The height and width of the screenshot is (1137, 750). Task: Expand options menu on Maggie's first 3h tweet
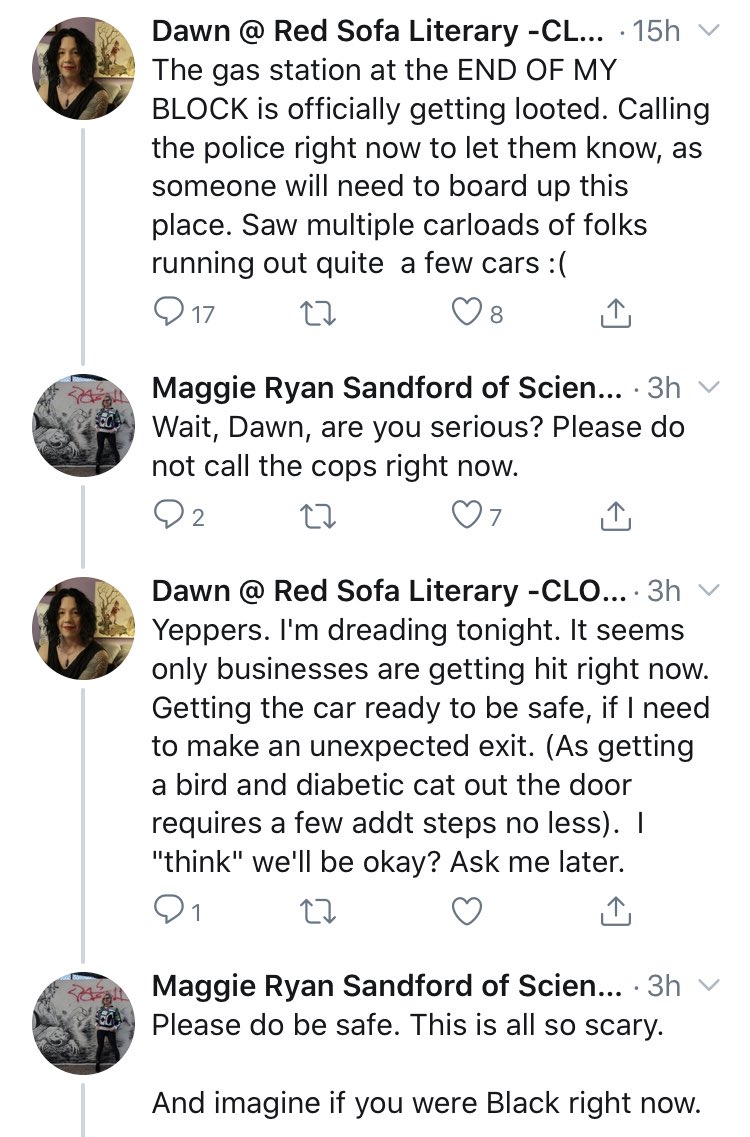[707, 387]
